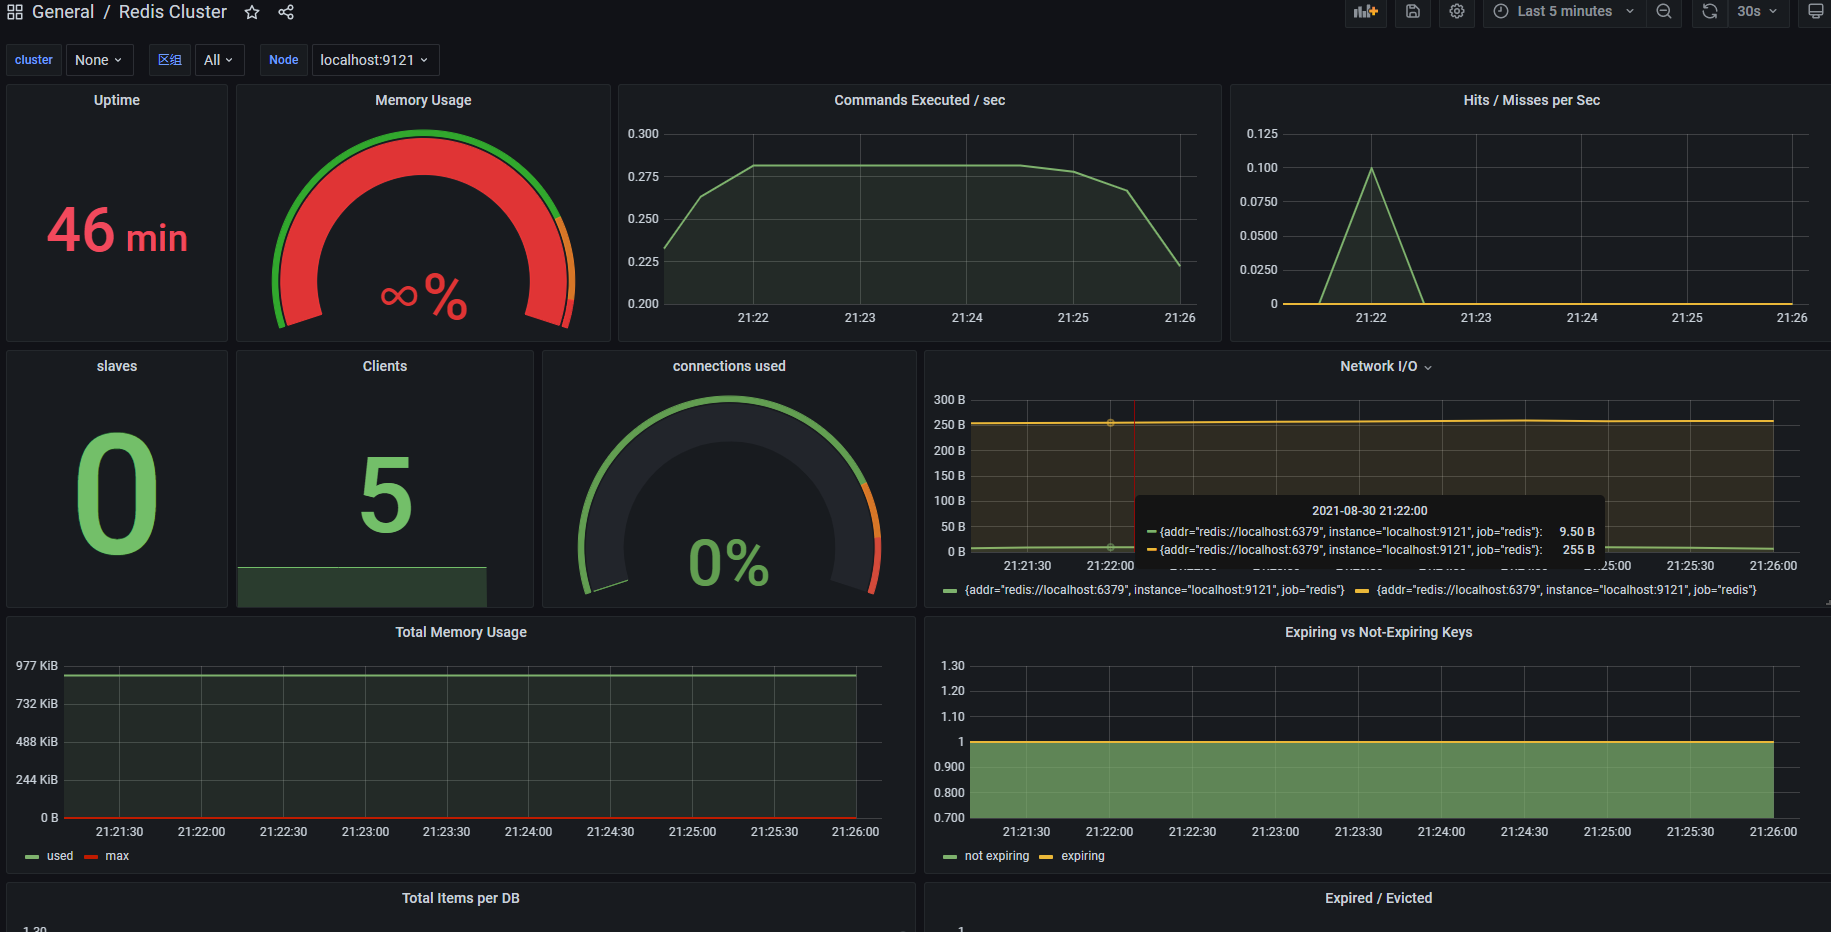
Task: Click the cluster variable label
Action: [34, 60]
